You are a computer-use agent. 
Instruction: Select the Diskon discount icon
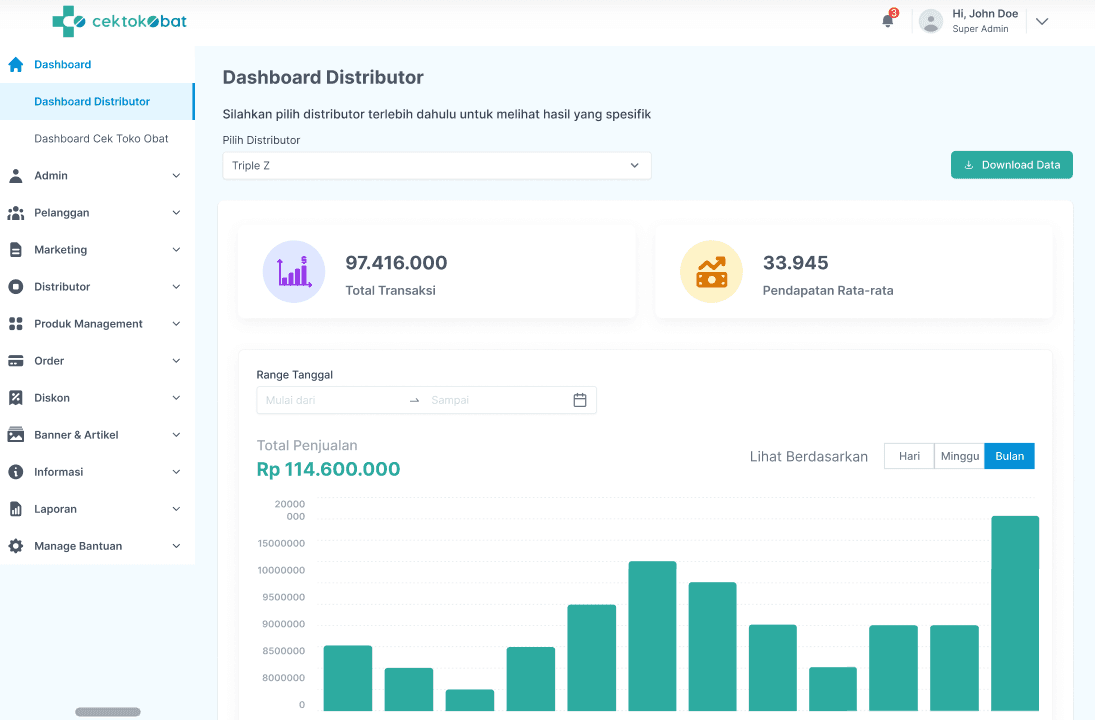tap(15, 397)
